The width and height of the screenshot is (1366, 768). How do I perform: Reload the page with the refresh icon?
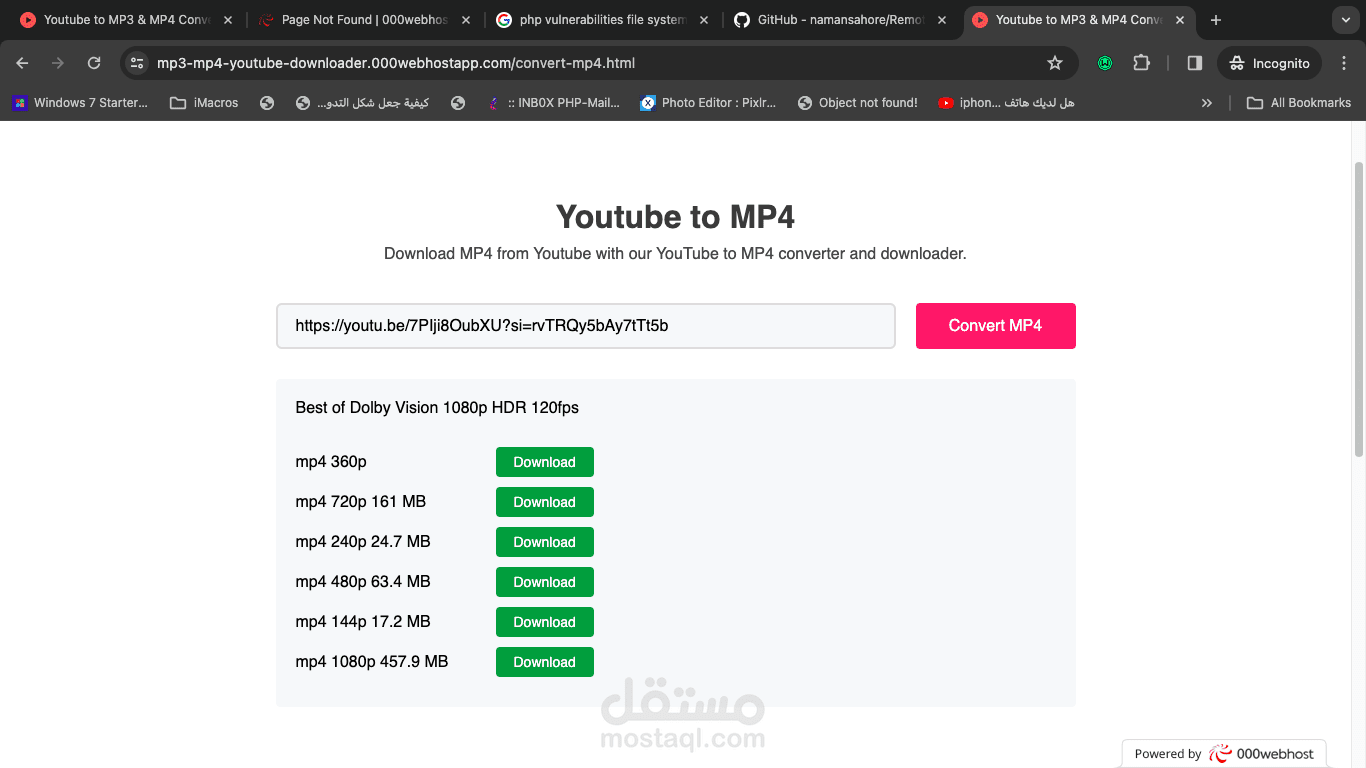point(94,63)
